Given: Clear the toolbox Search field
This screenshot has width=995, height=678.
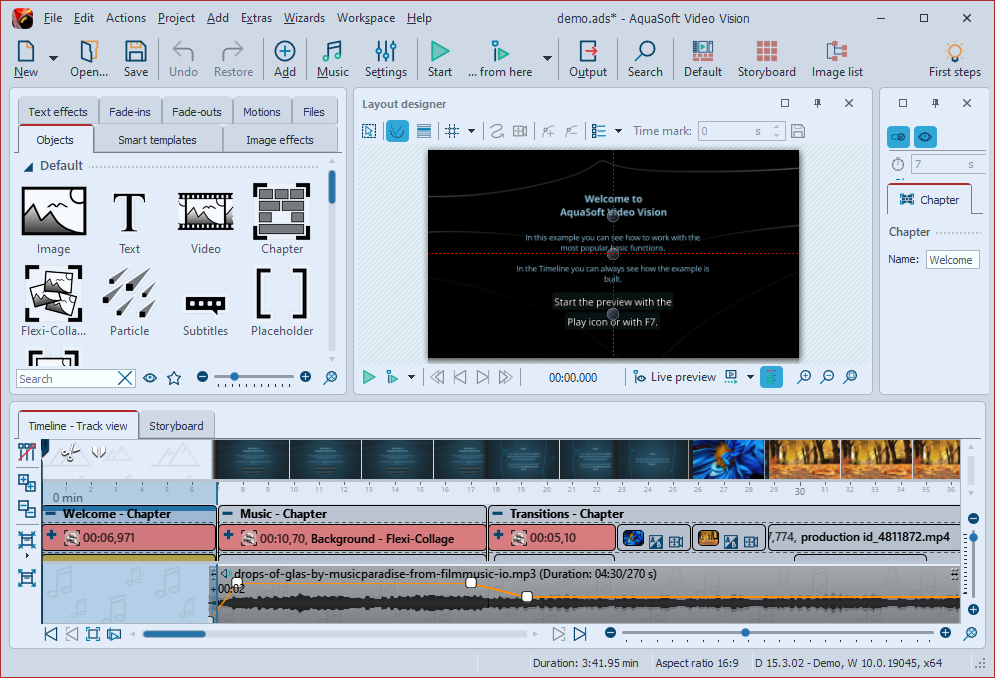Looking at the screenshot, I should point(125,379).
